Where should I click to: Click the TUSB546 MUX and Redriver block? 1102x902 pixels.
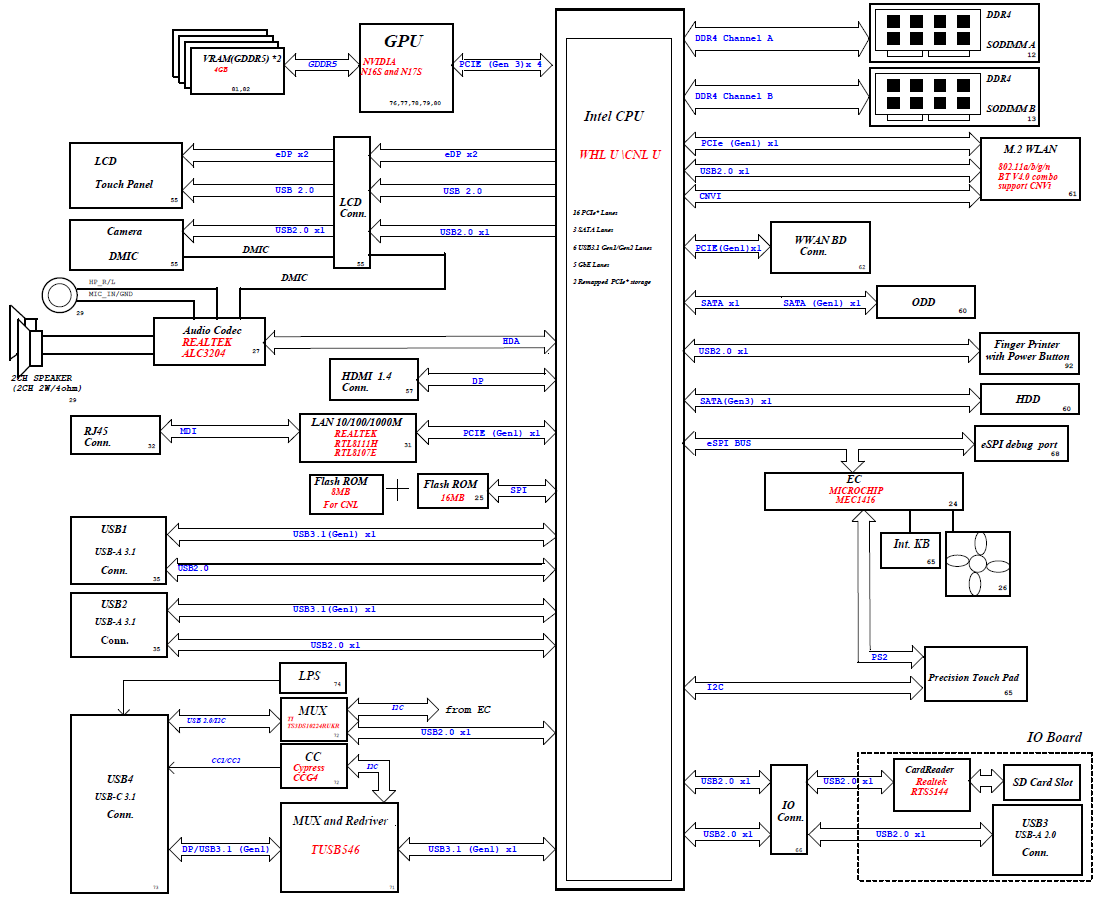pyautogui.click(x=339, y=846)
